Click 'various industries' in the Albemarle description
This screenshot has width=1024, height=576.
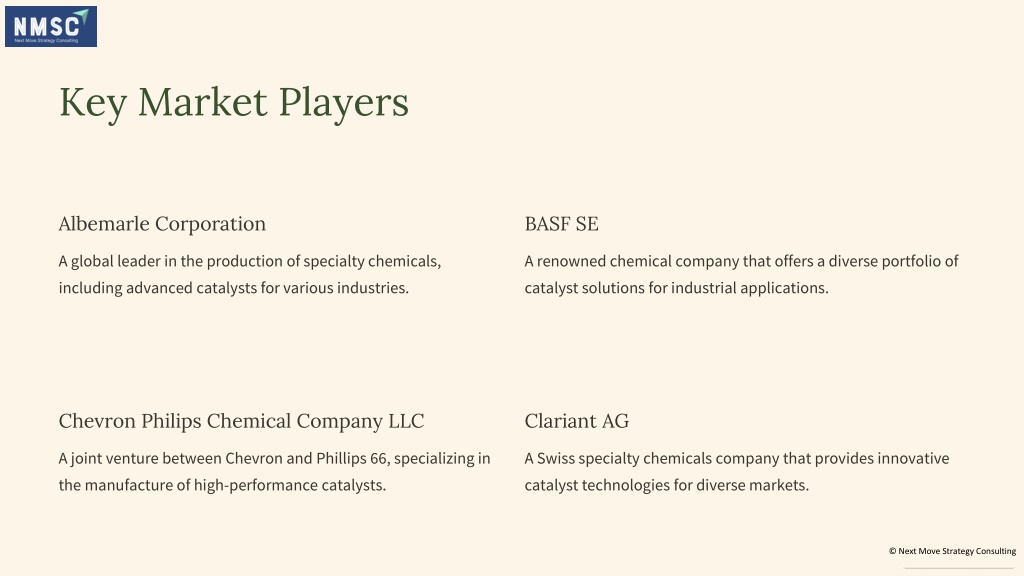[x=346, y=288]
